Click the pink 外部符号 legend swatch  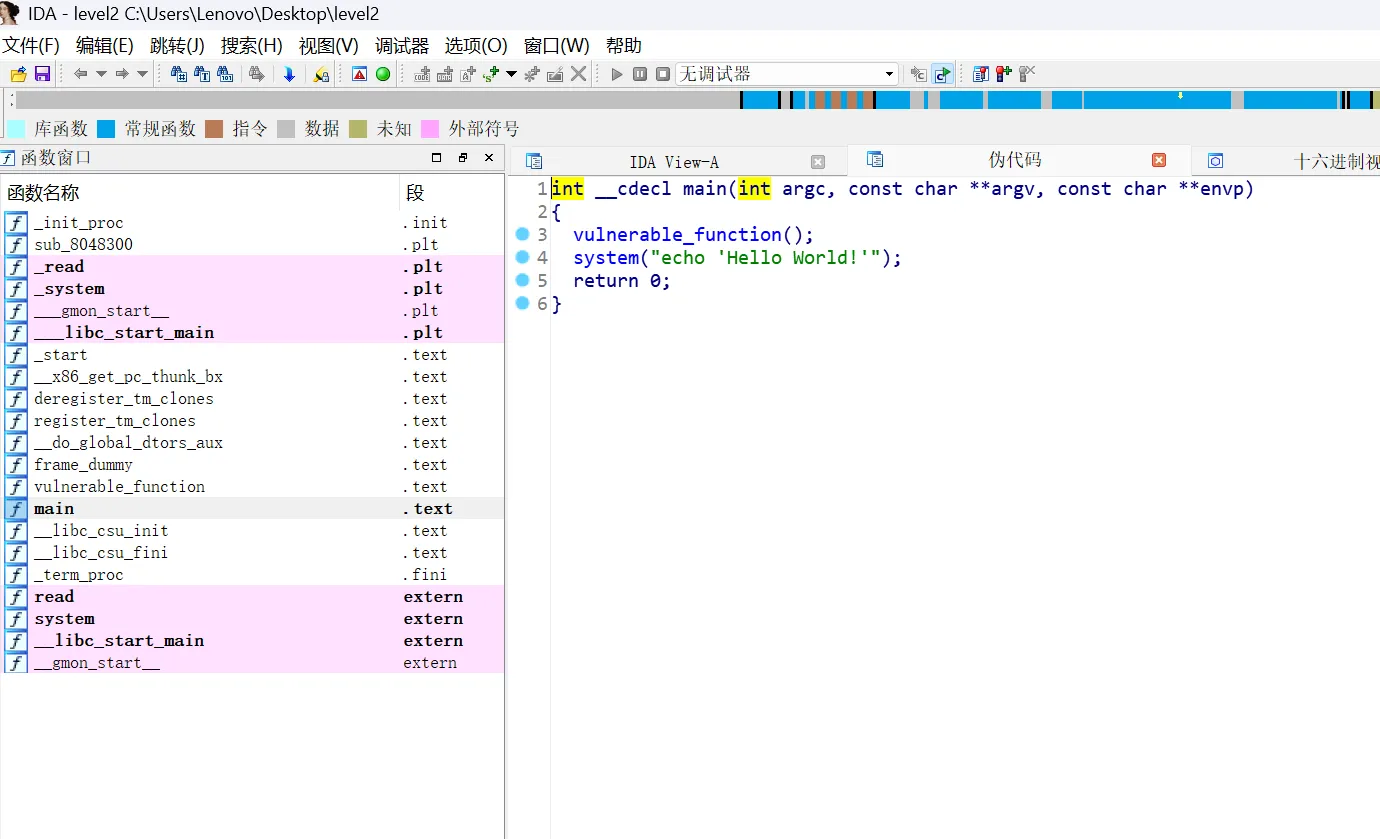click(430, 129)
